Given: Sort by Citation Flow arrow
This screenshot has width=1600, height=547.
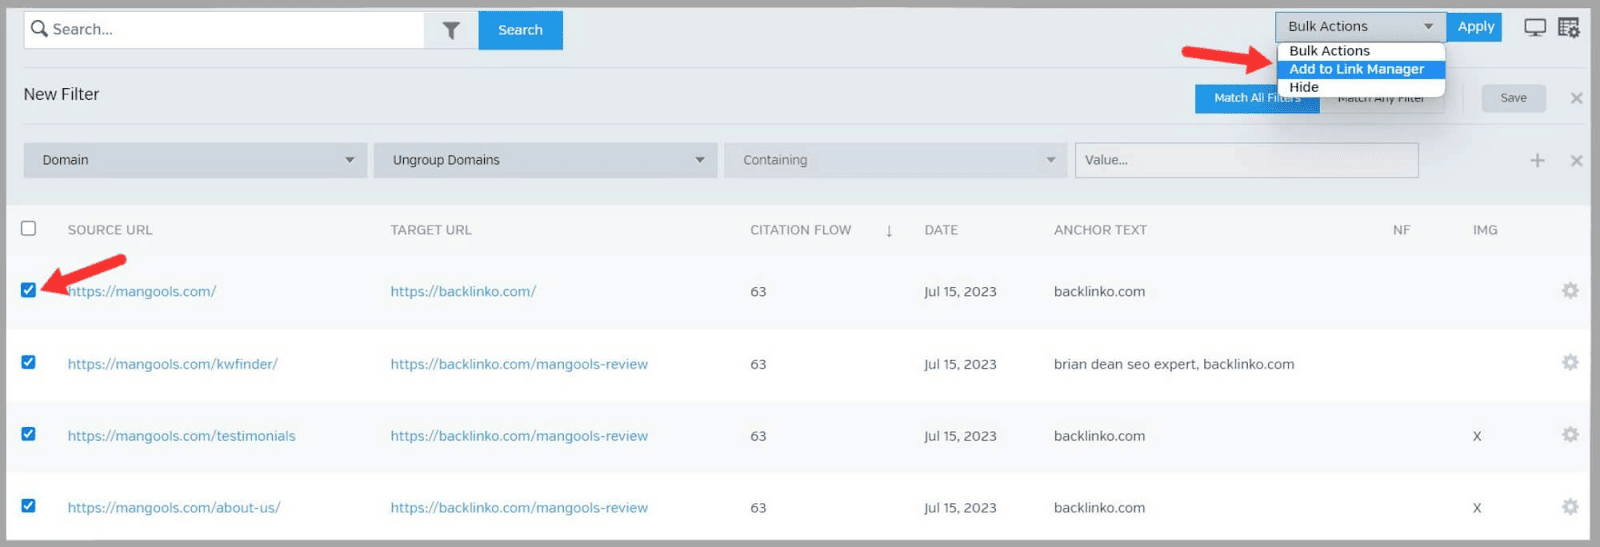Looking at the screenshot, I should pos(888,231).
